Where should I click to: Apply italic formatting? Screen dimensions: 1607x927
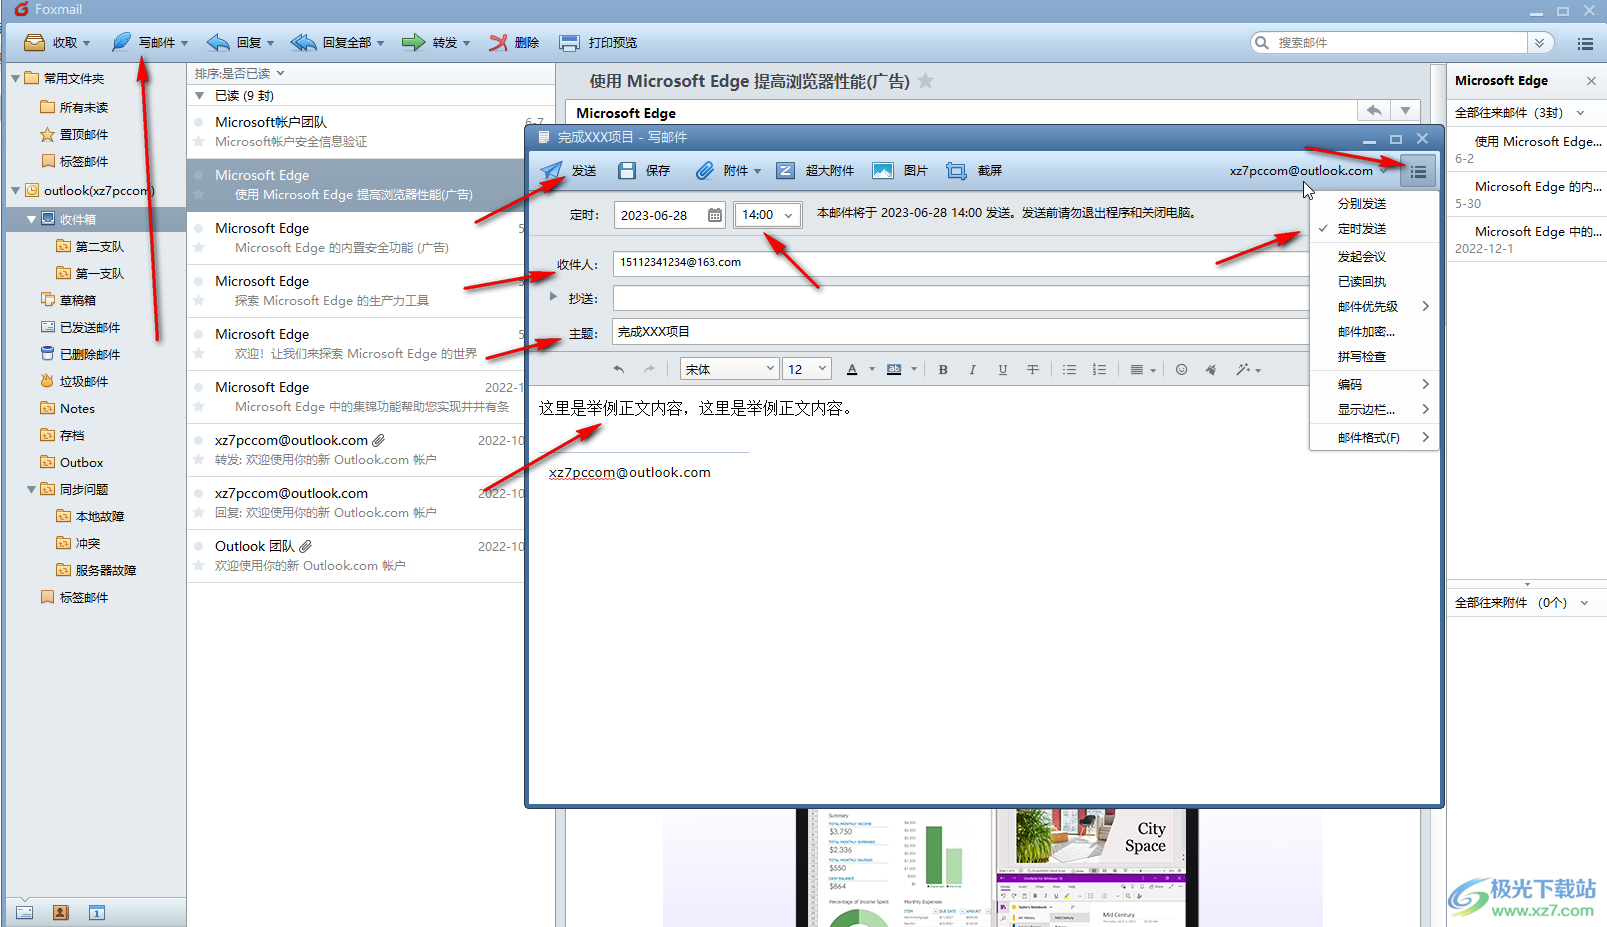(x=972, y=370)
